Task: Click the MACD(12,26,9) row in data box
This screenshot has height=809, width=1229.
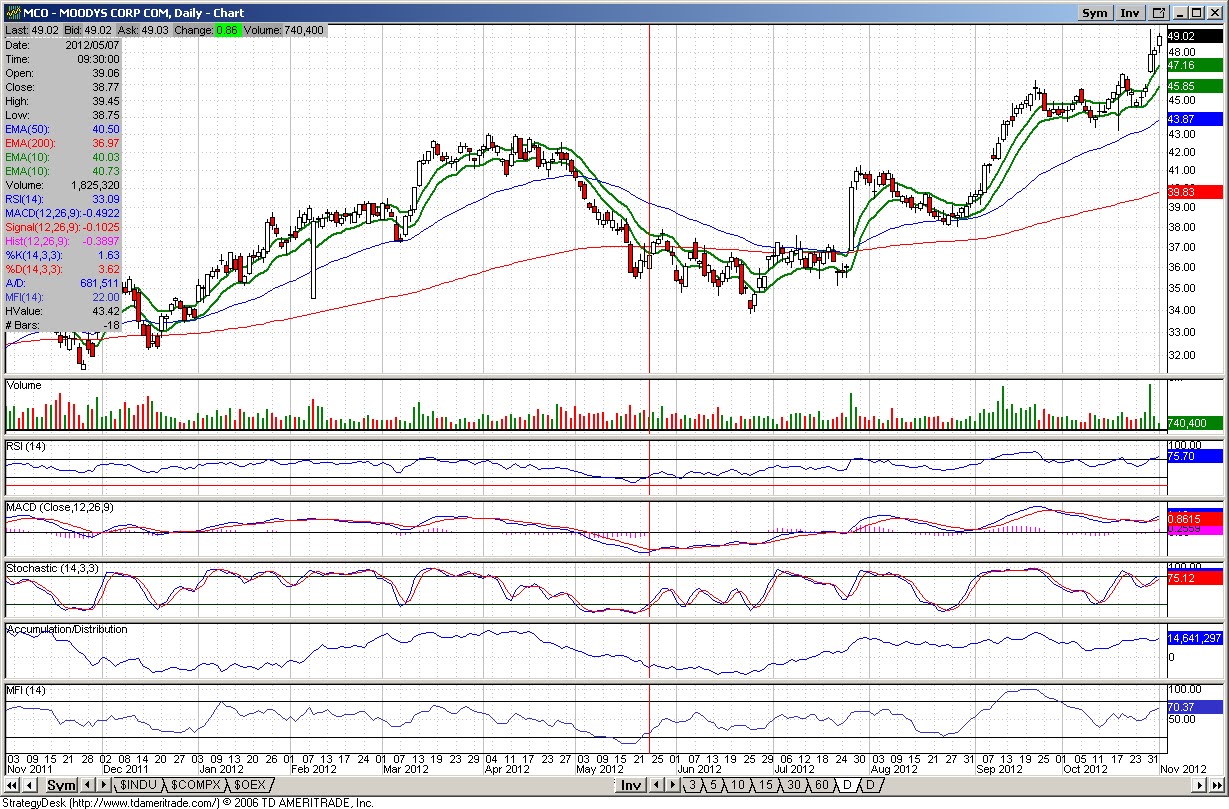Action: tap(62, 213)
